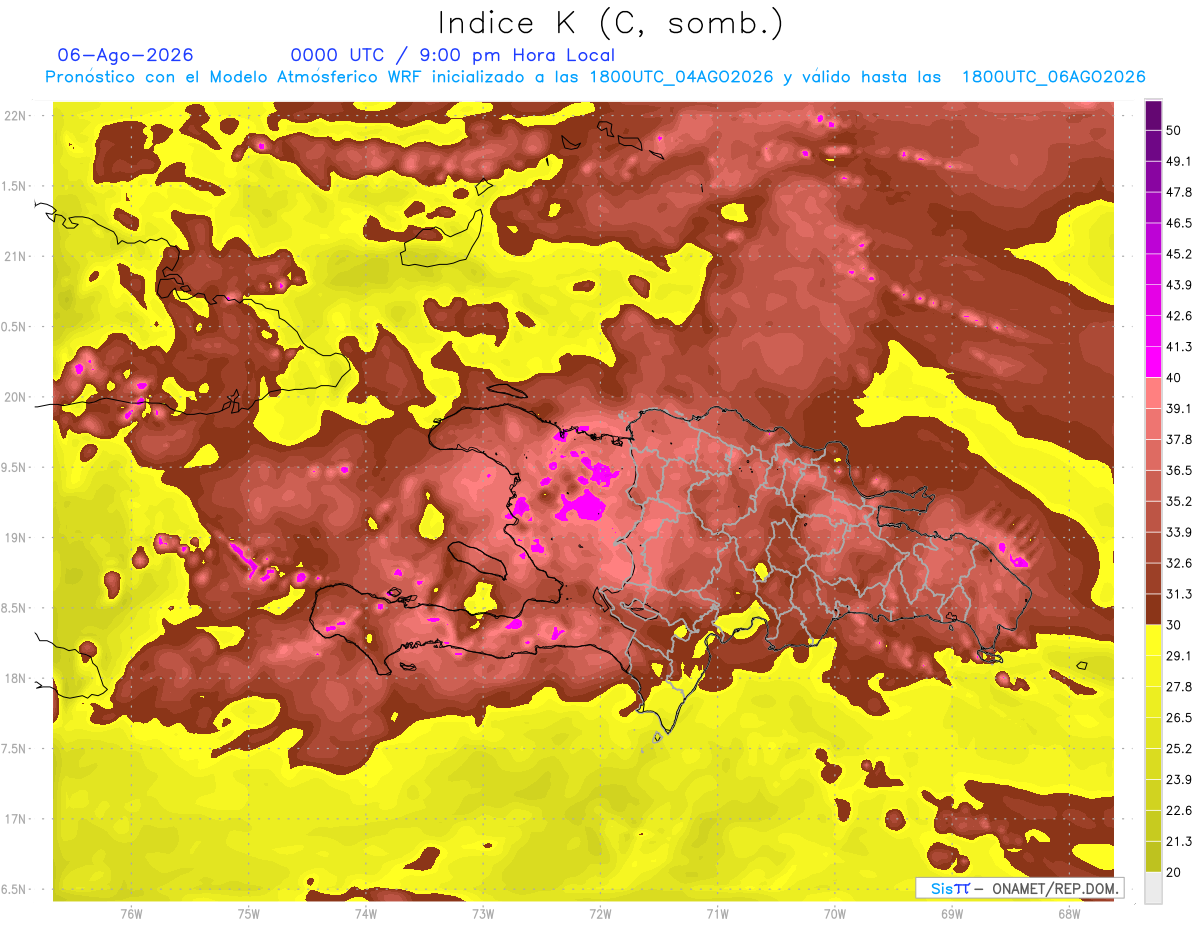Select the colorbar value "21.3"
Screen dimensions: 1200x927
pyautogui.click(x=1179, y=841)
